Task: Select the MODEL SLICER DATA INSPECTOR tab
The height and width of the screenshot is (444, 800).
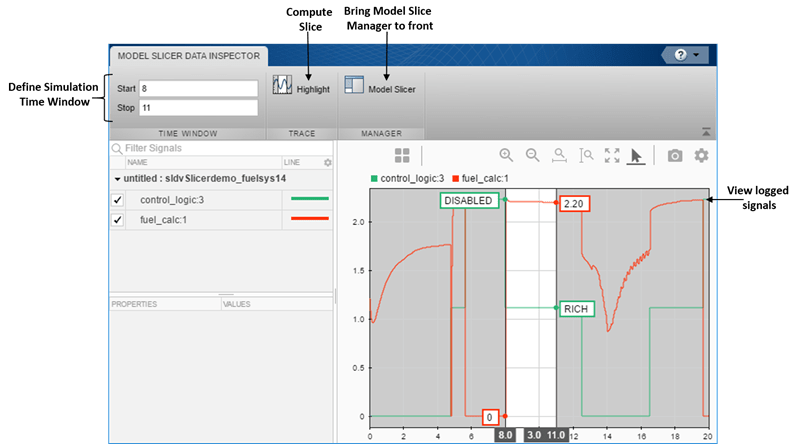Action: (x=188, y=56)
